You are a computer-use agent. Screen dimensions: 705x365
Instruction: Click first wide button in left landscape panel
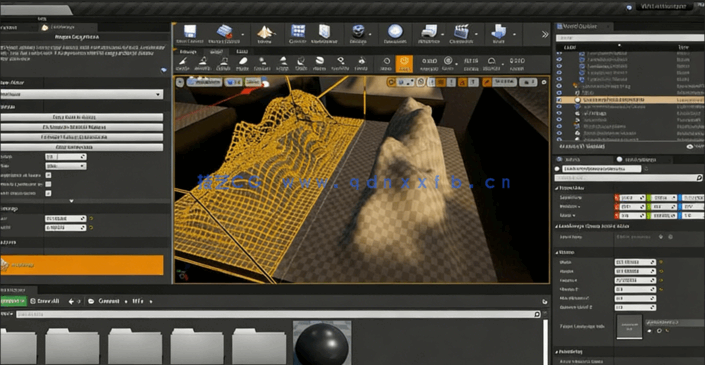(81, 117)
